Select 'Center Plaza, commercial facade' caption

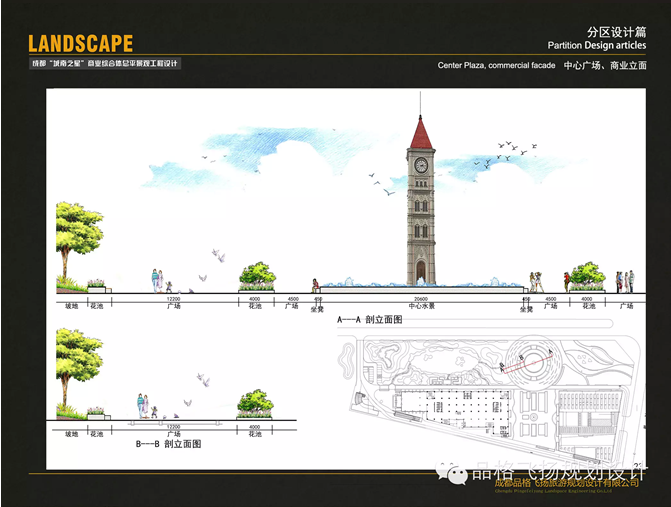[496, 65]
